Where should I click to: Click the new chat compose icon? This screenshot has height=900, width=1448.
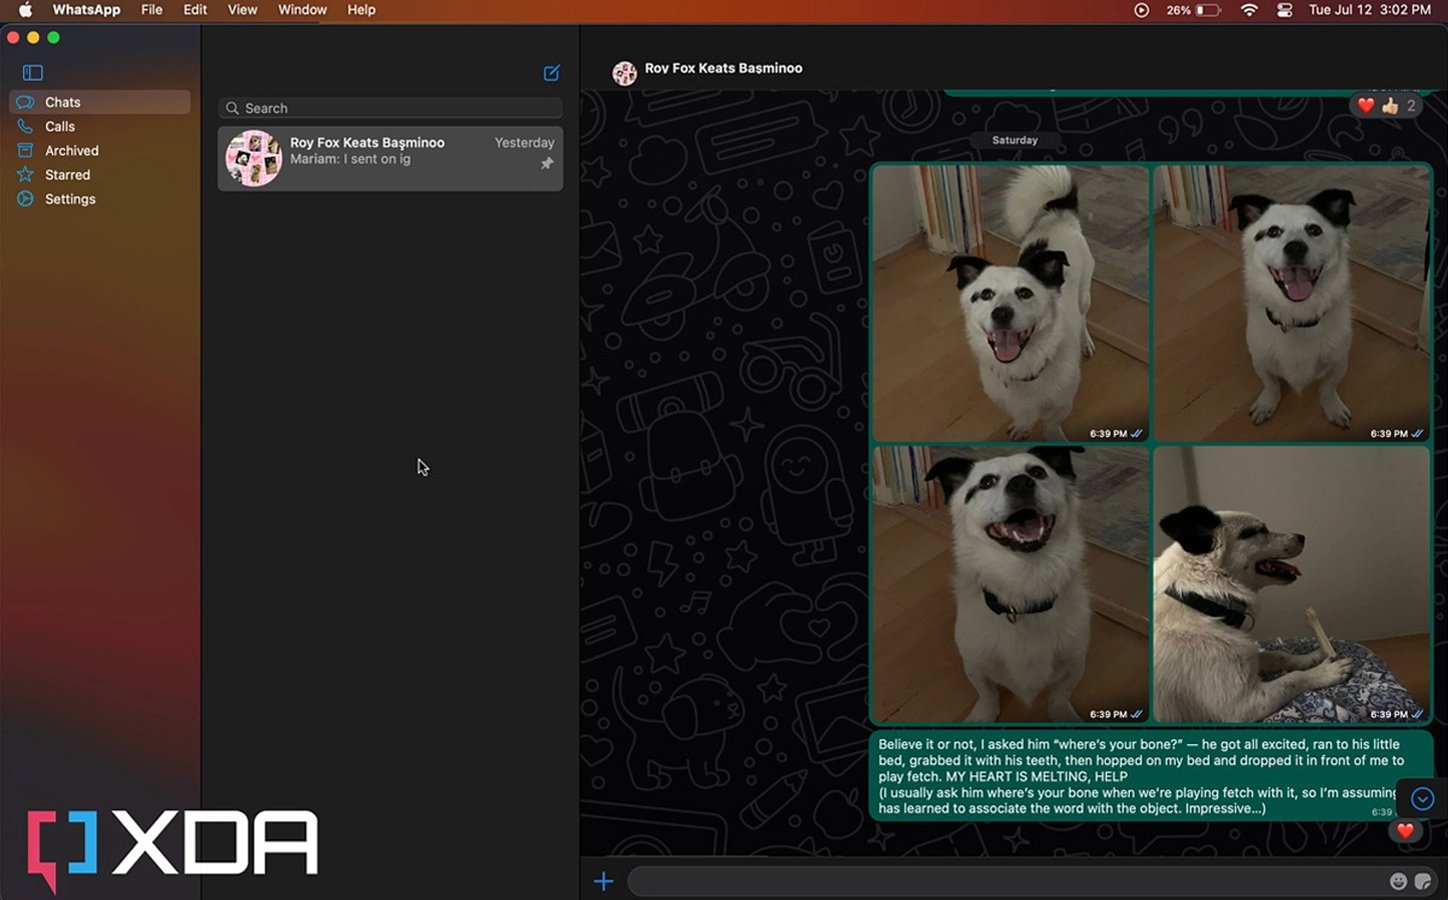click(x=551, y=73)
